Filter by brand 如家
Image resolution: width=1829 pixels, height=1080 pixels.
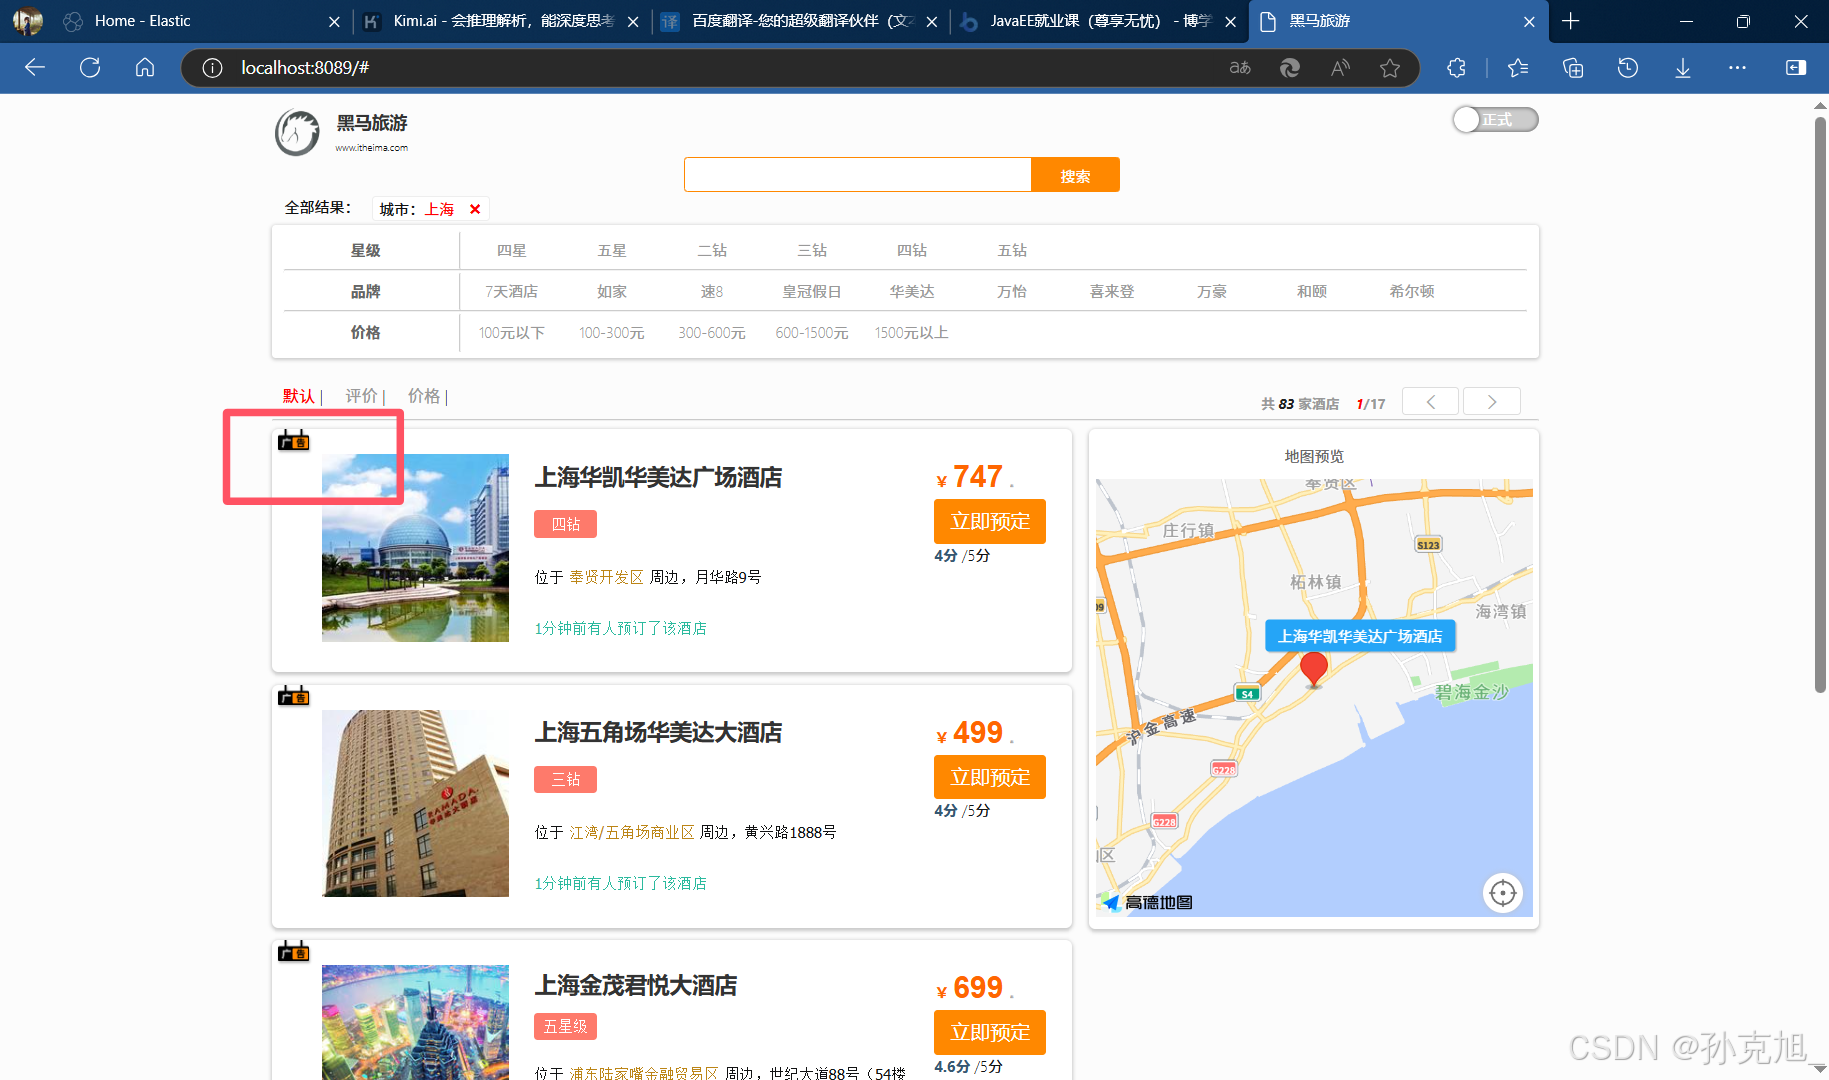(x=612, y=291)
